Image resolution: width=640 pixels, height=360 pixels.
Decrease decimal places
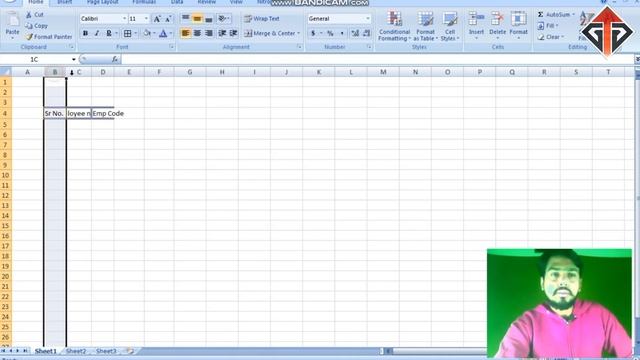[367, 33]
